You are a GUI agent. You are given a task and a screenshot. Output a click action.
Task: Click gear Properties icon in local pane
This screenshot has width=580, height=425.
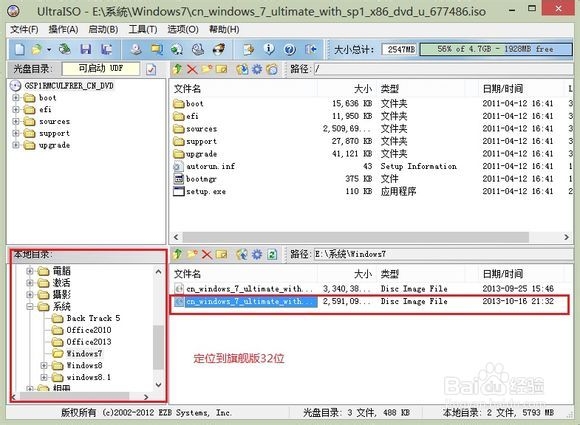[257, 254]
